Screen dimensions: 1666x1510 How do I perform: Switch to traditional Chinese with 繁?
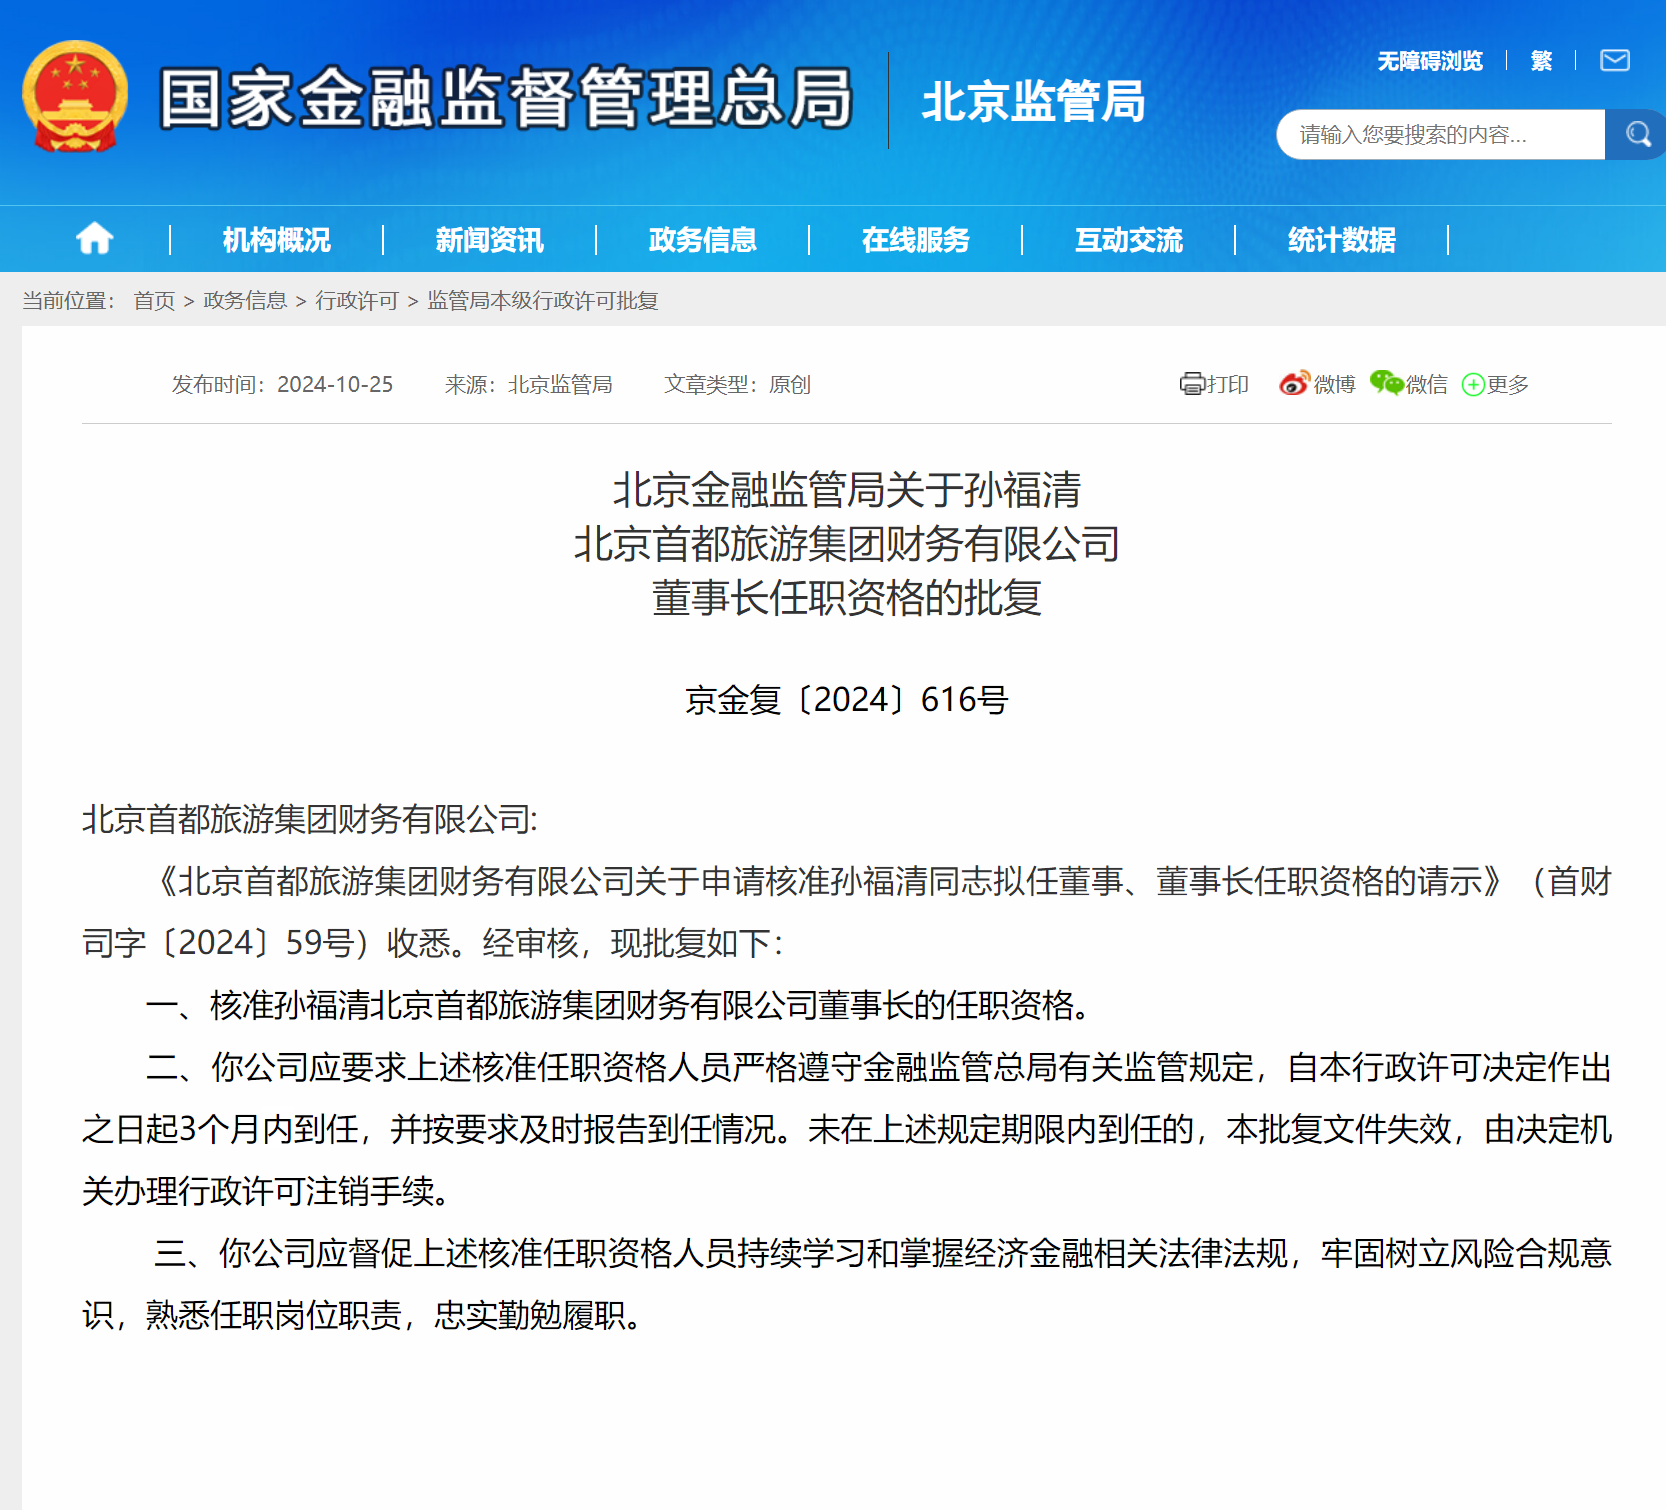coord(1541,61)
